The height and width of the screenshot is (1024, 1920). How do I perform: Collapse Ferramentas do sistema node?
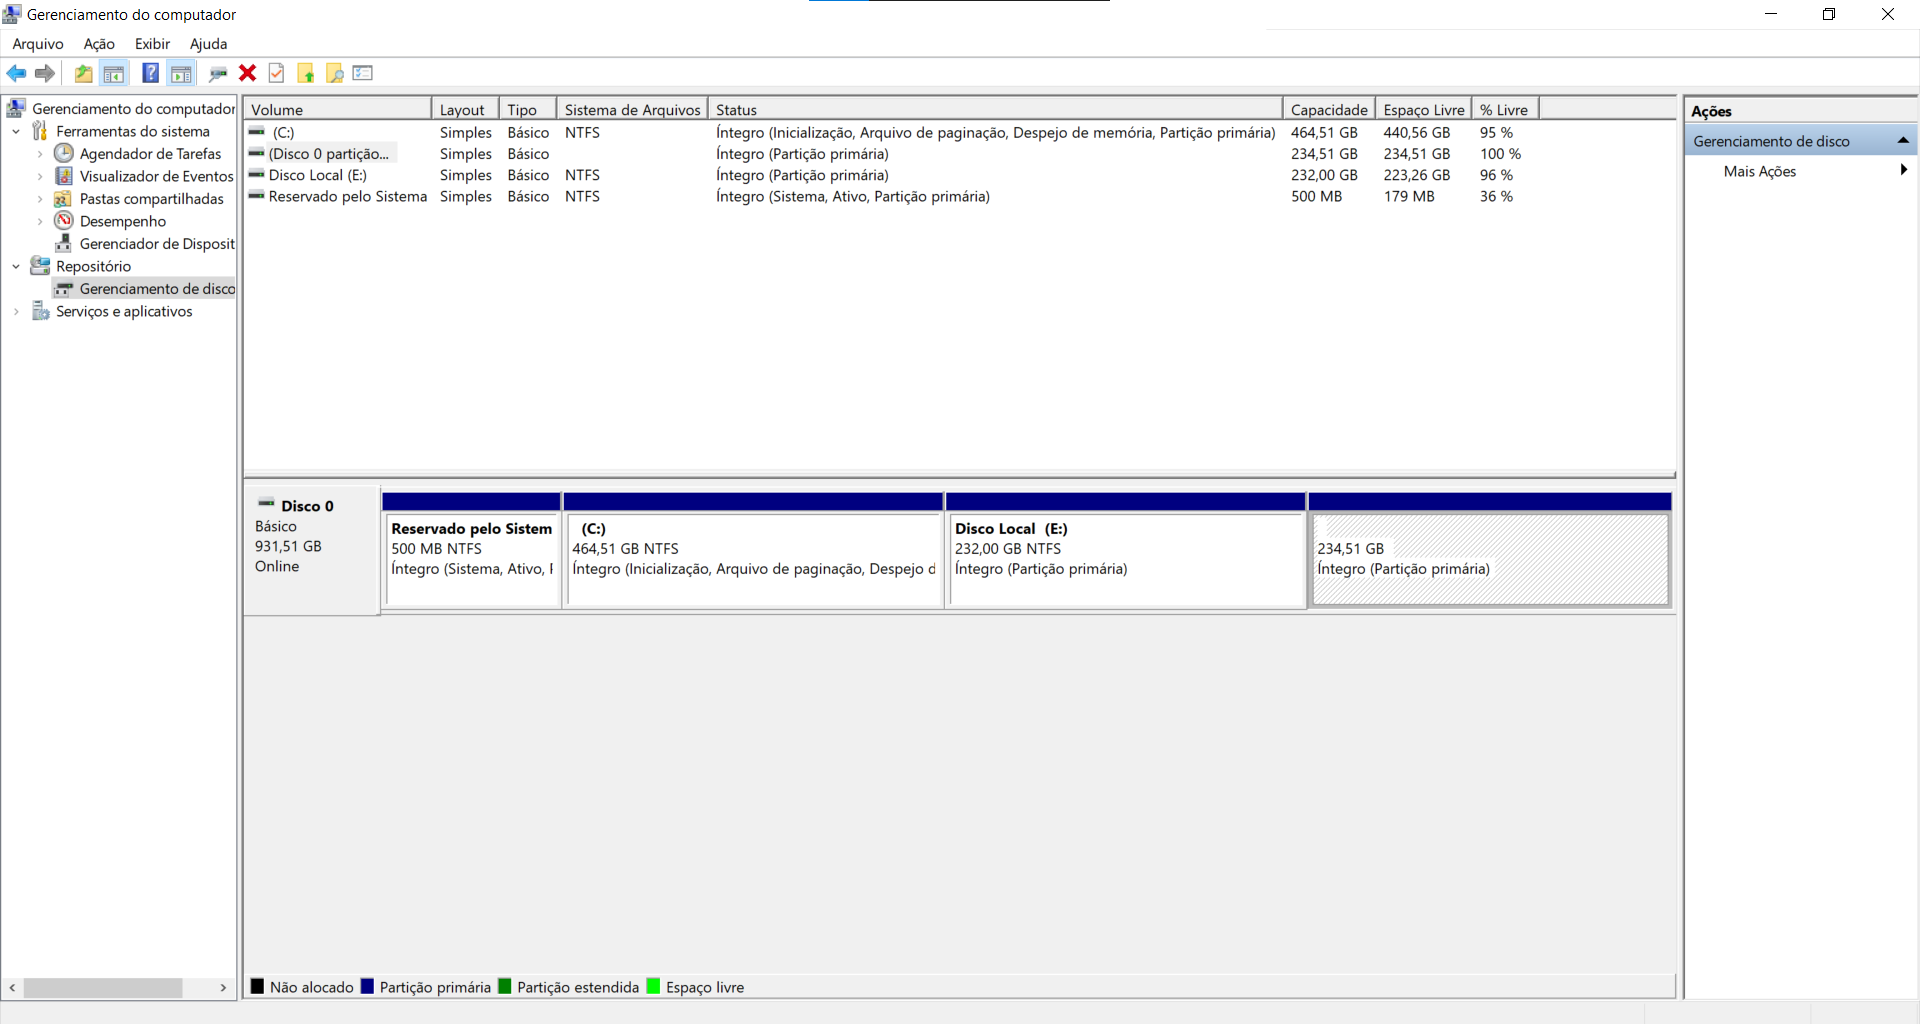(16, 131)
